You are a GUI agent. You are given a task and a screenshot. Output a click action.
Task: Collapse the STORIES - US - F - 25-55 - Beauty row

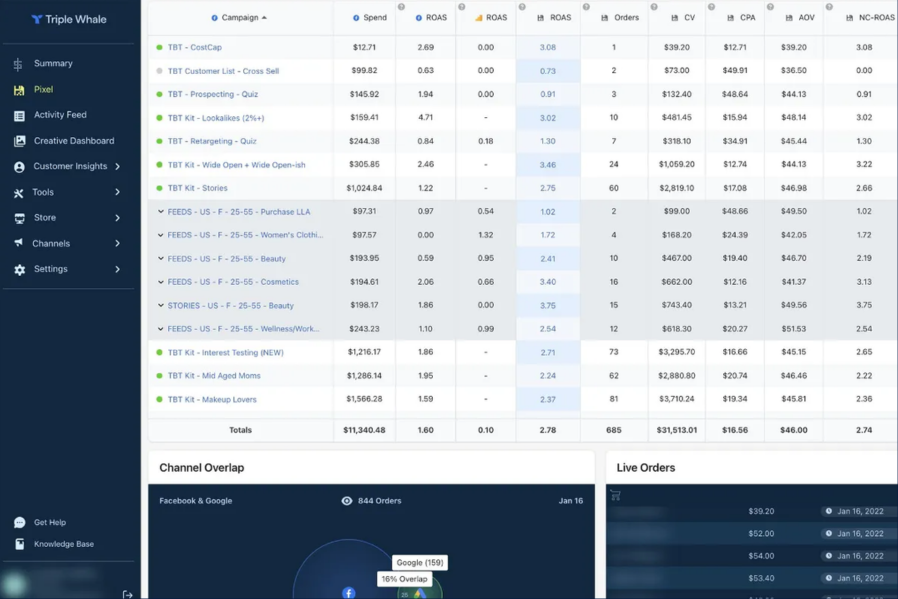160,306
